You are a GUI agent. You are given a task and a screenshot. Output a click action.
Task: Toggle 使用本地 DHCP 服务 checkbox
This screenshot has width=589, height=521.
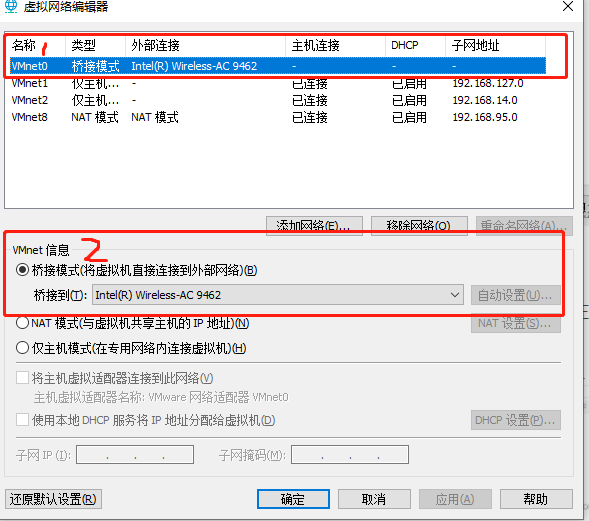click(x=23, y=420)
